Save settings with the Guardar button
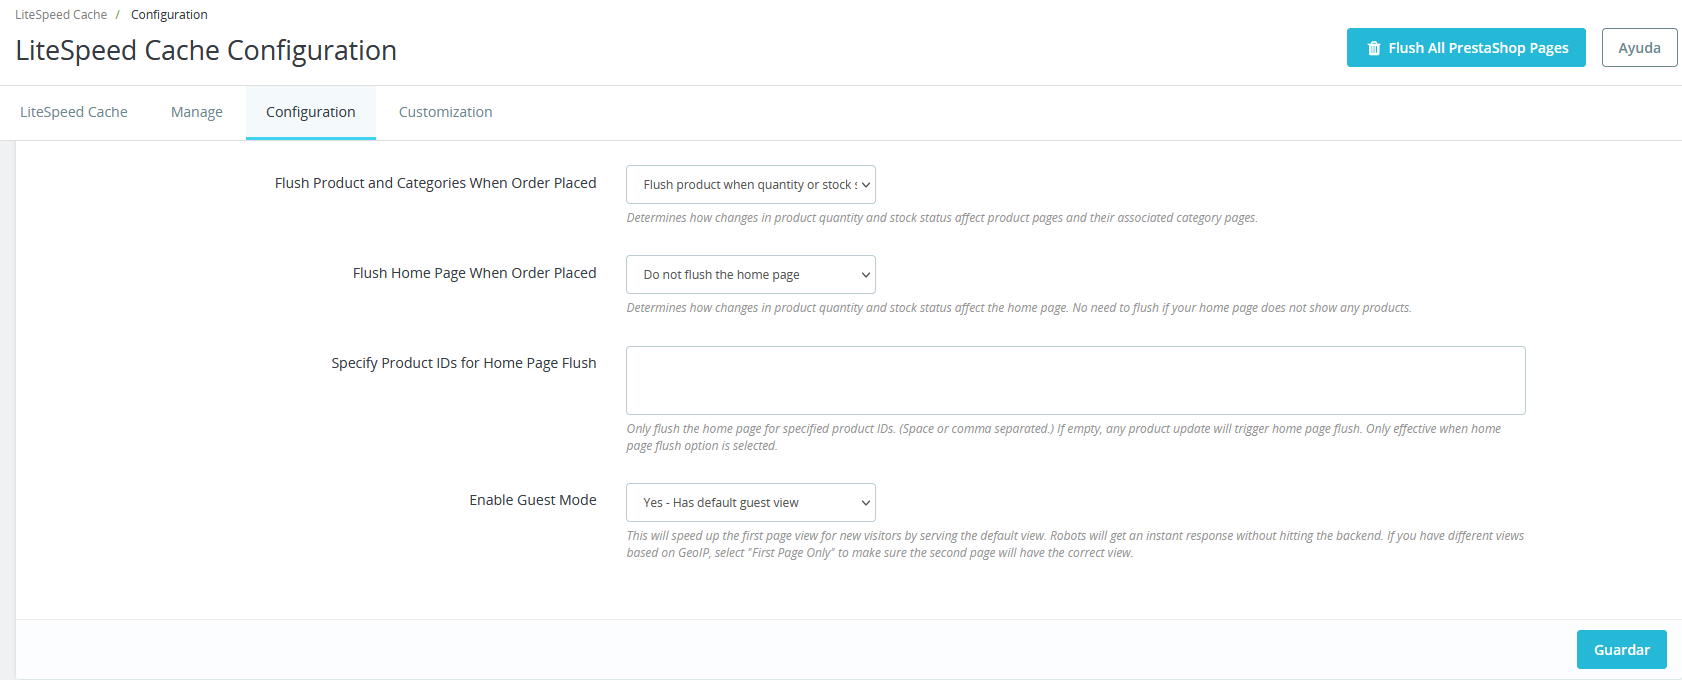Viewport: 1682px width, 680px height. tap(1621, 650)
